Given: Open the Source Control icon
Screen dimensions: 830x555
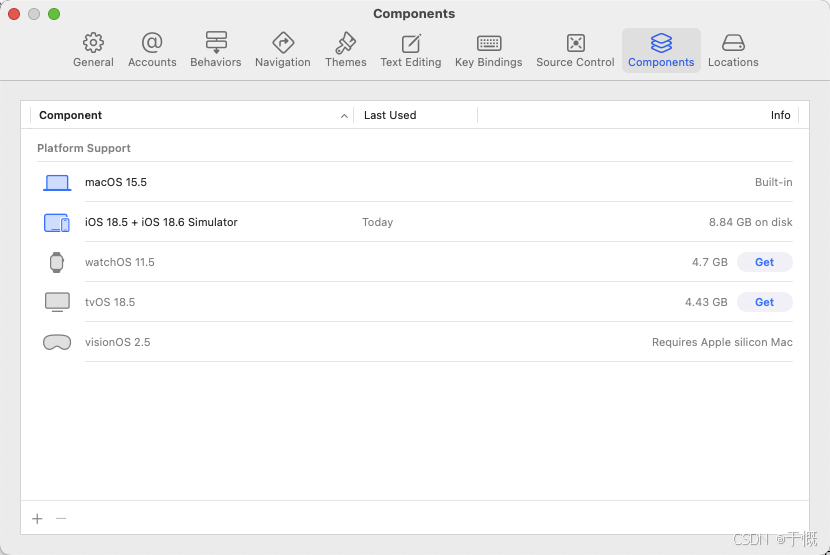Looking at the screenshot, I should pyautogui.click(x=575, y=43).
